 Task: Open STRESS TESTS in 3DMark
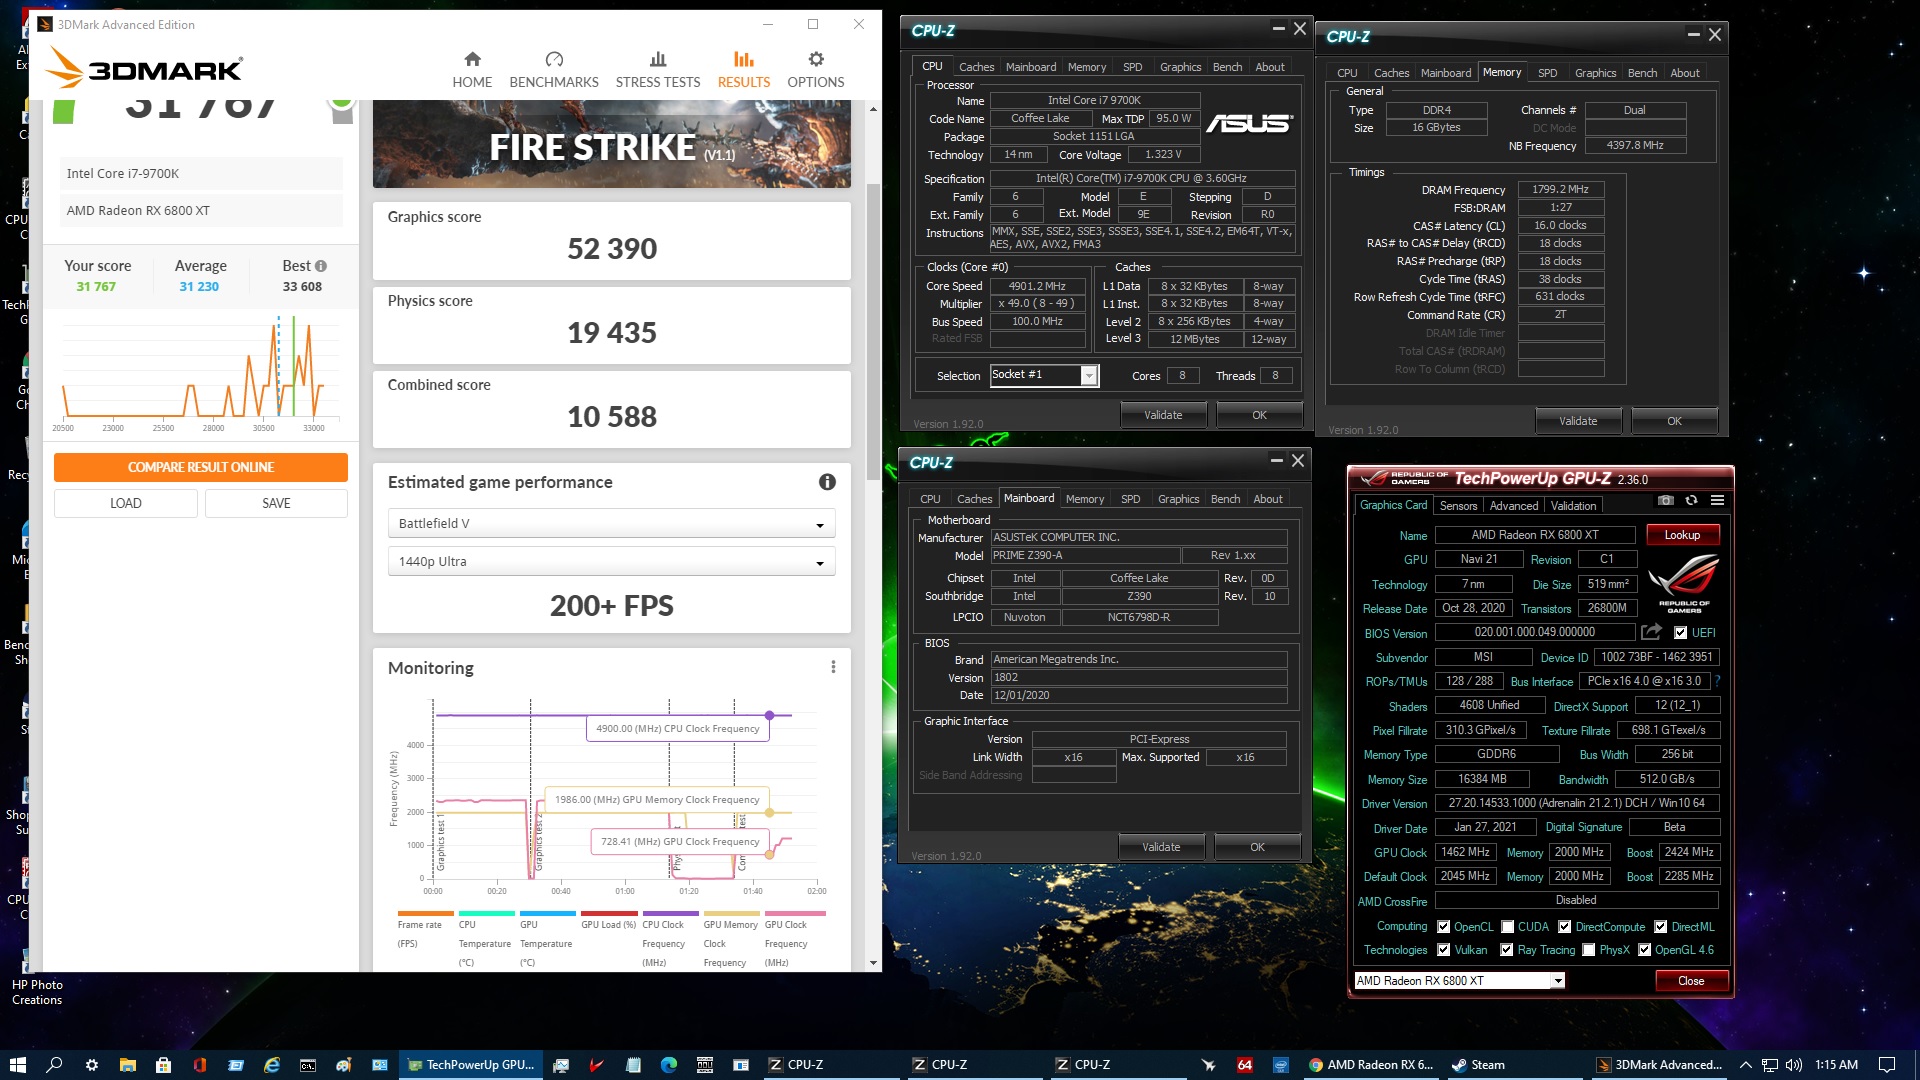pyautogui.click(x=658, y=70)
